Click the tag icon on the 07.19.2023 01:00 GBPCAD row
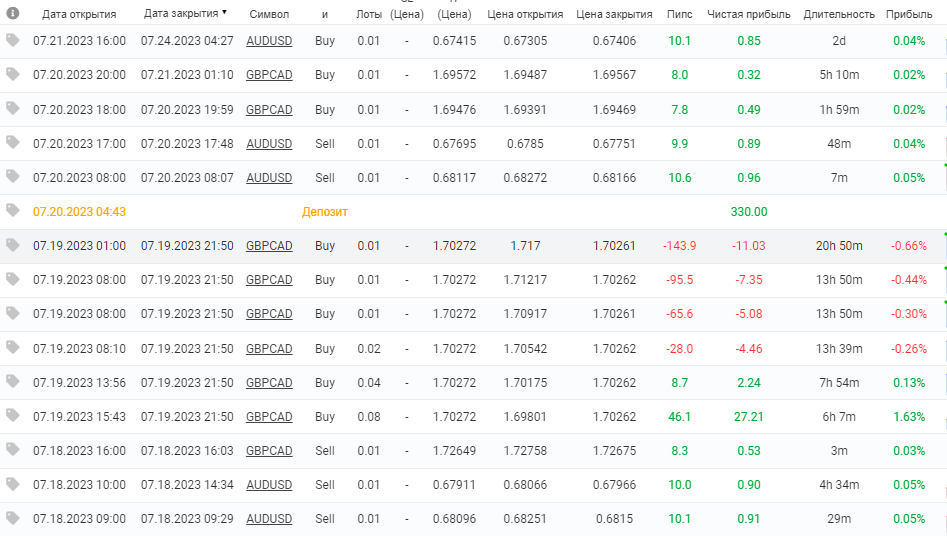Image resolution: width=947 pixels, height=536 pixels. tap(13, 245)
